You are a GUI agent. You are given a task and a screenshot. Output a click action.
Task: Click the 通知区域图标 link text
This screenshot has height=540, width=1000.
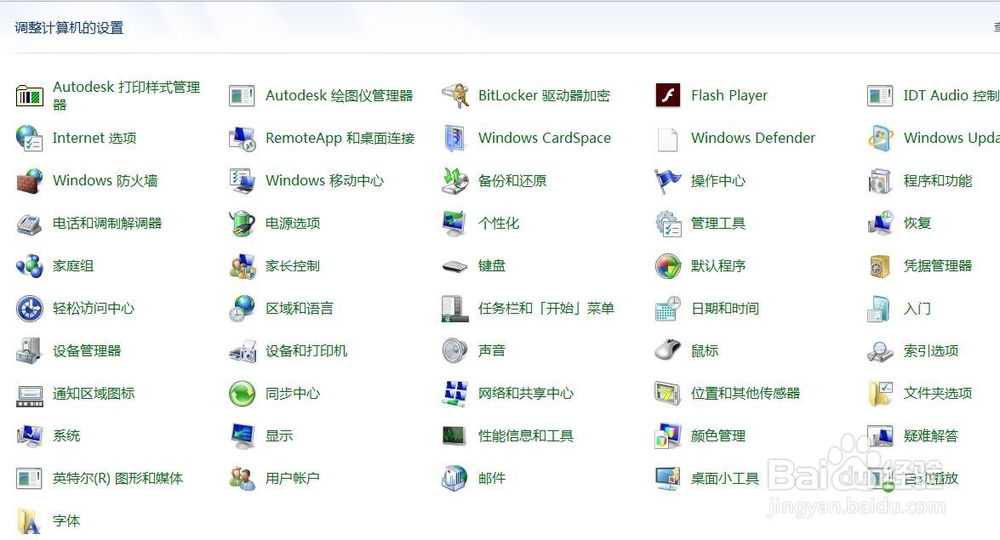tap(93, 394)
